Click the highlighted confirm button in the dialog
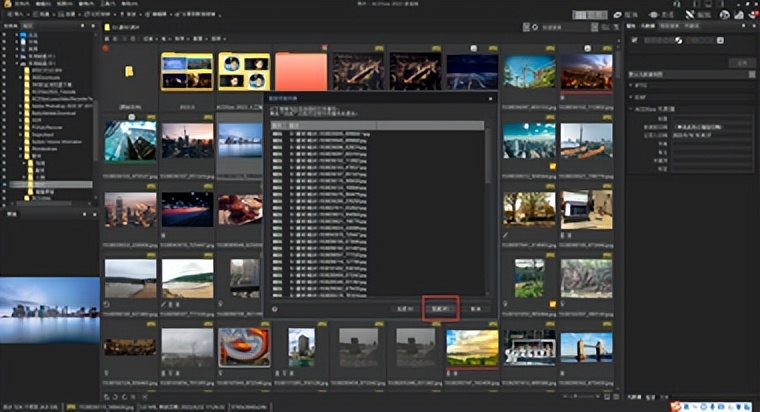 (440, 309)
